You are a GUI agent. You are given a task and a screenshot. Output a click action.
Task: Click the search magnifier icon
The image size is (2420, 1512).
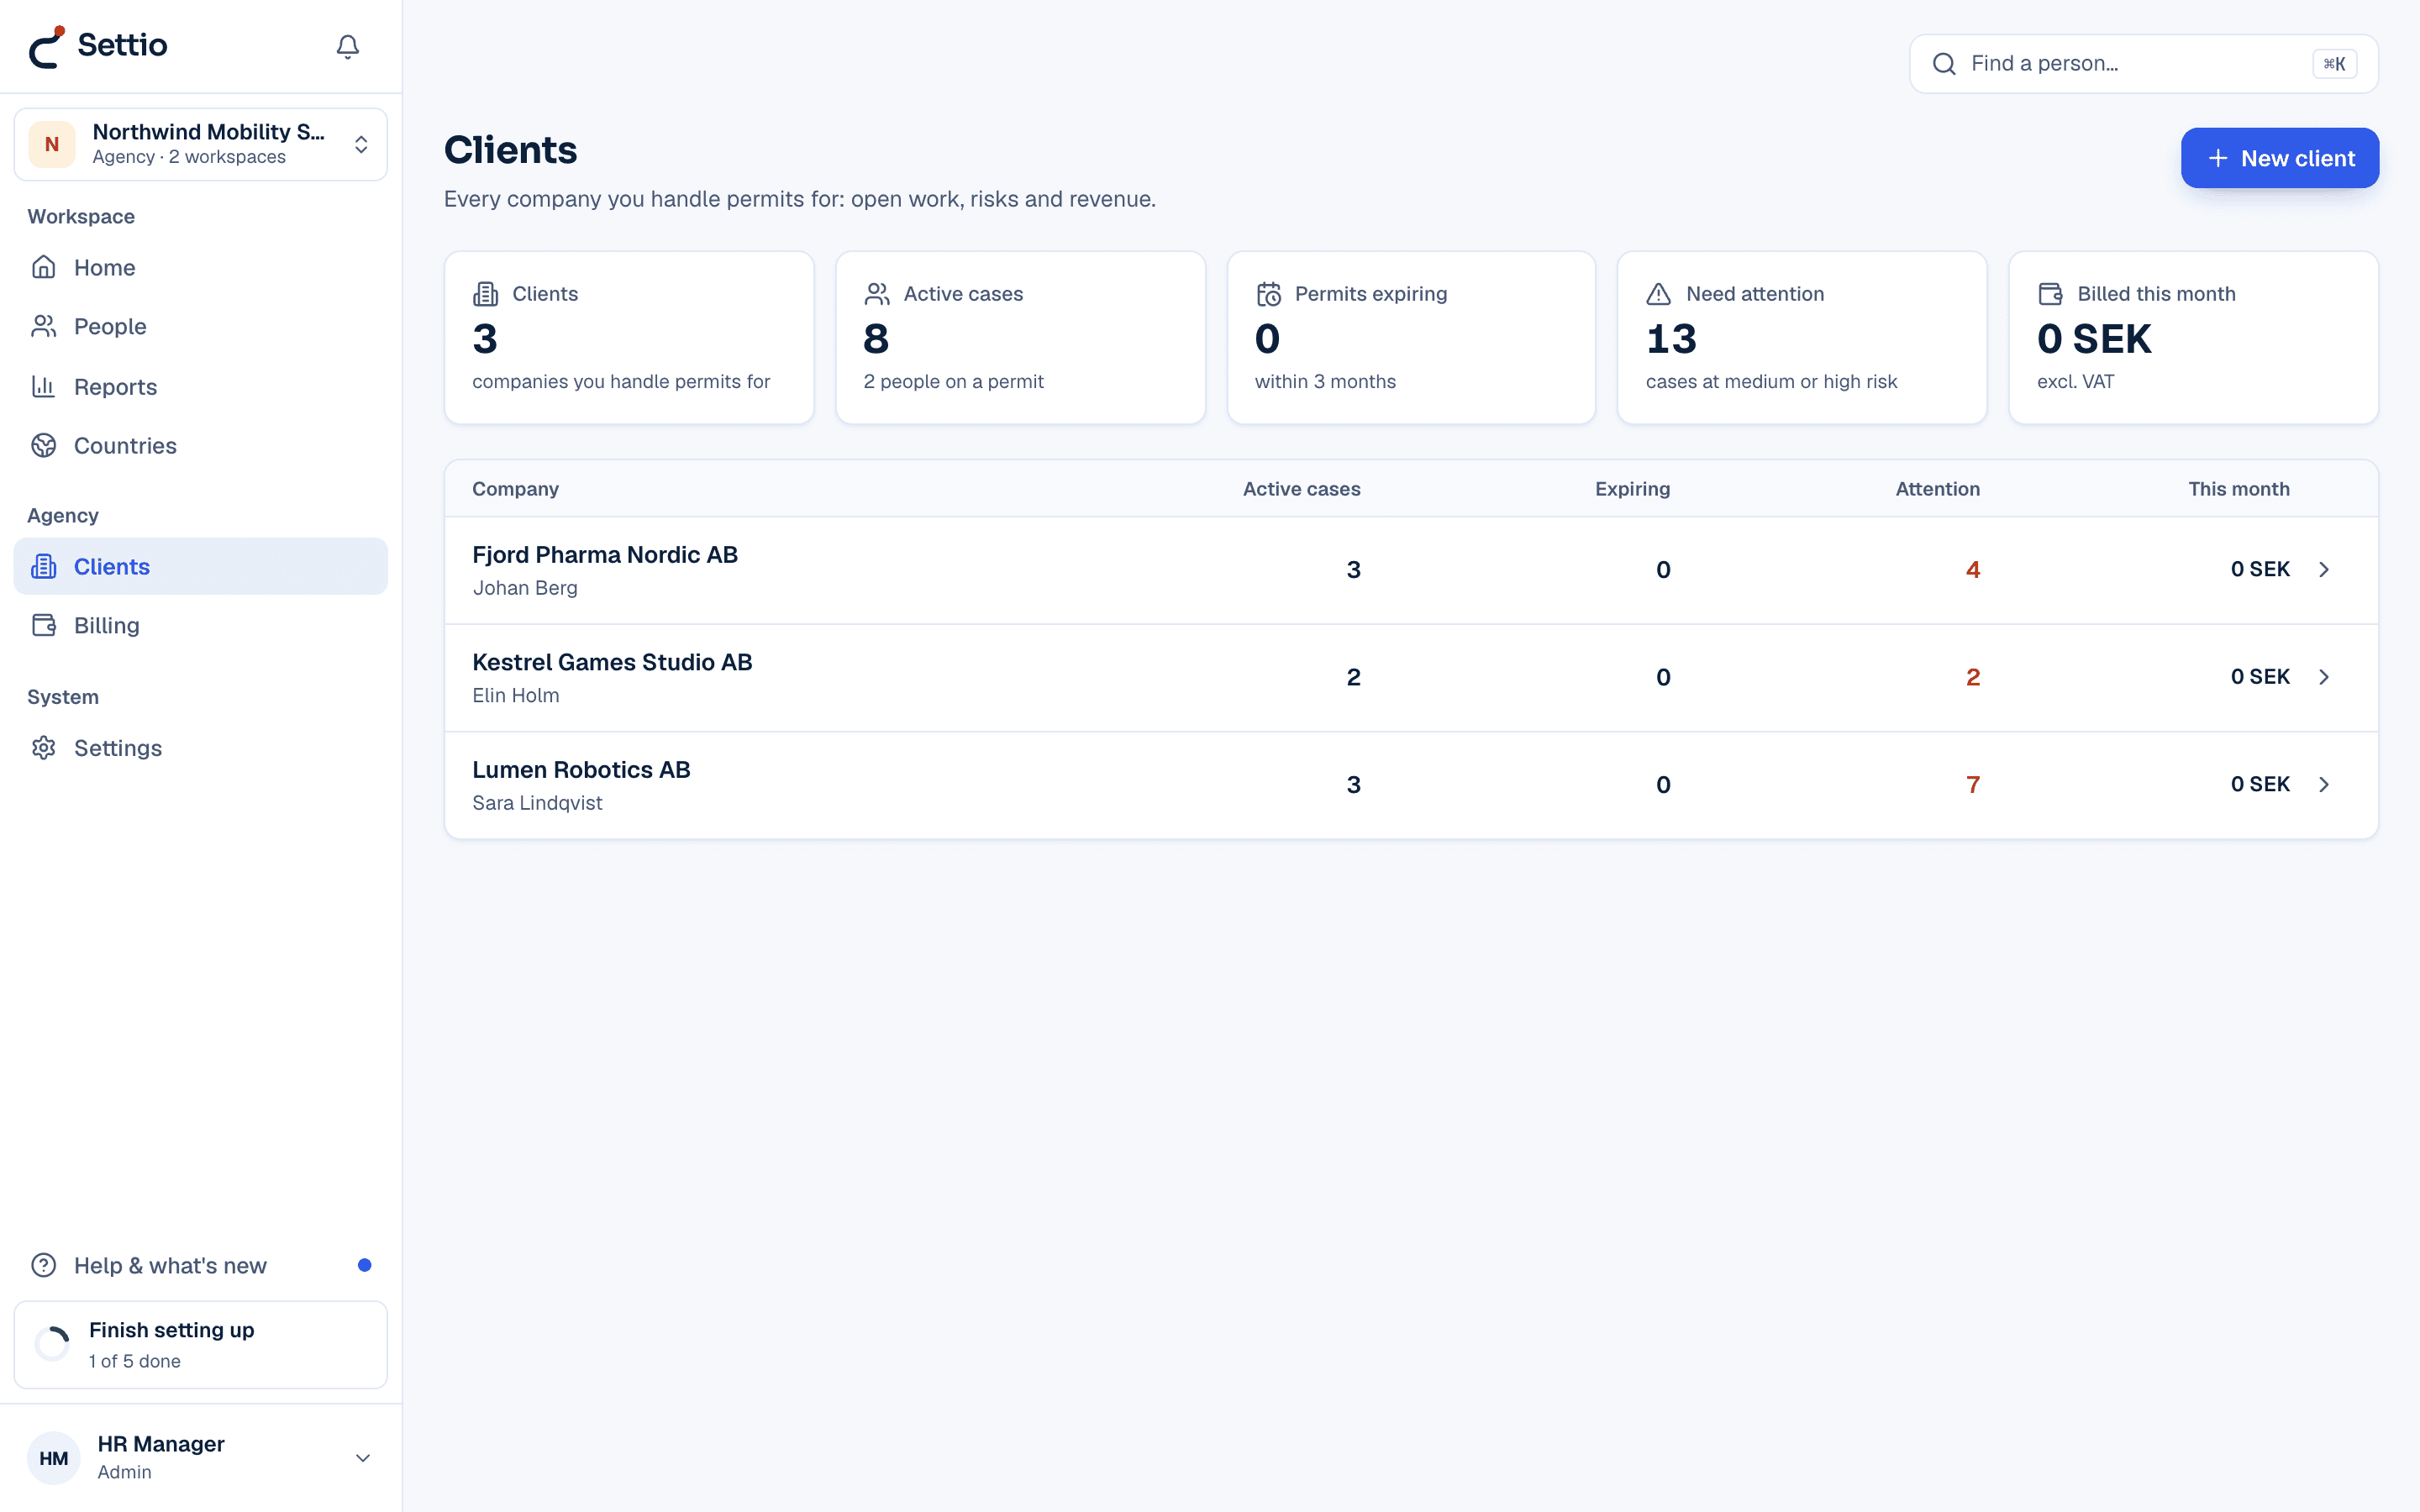tap(1944, 64)
